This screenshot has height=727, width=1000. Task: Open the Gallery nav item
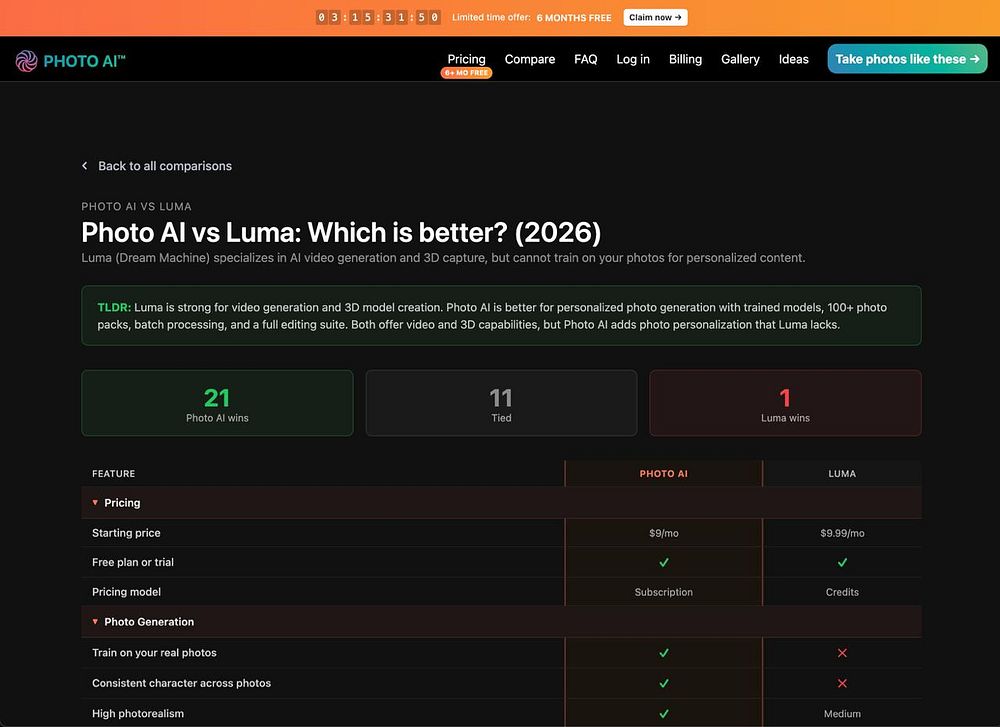pos(740,59)
